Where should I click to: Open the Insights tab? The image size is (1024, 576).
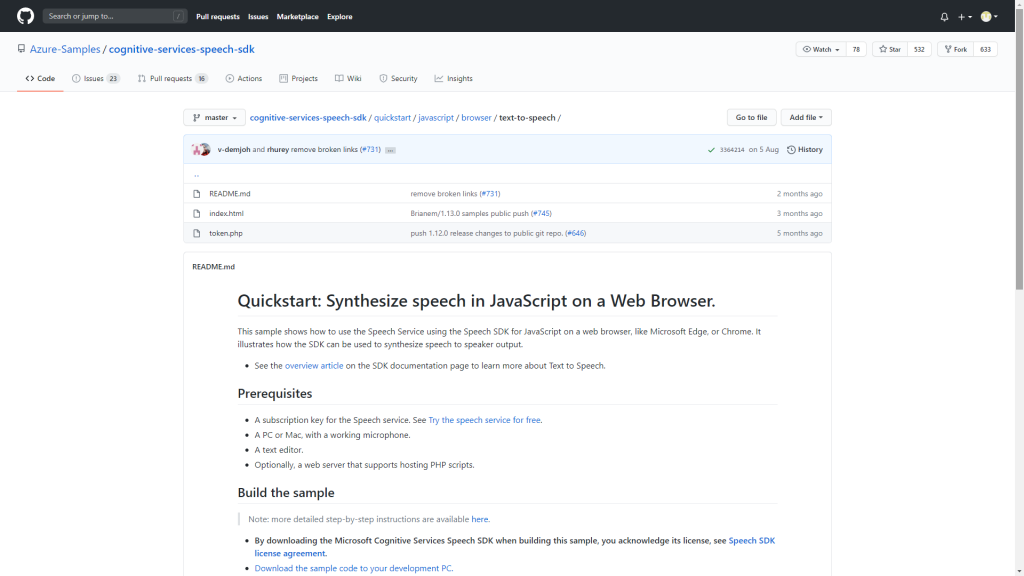453,78
